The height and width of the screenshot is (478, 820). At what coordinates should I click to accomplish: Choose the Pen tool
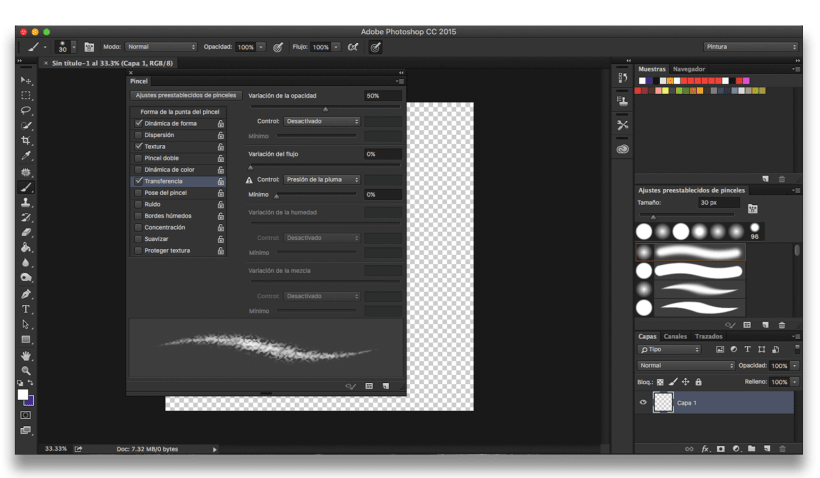(x=26, y=294)
